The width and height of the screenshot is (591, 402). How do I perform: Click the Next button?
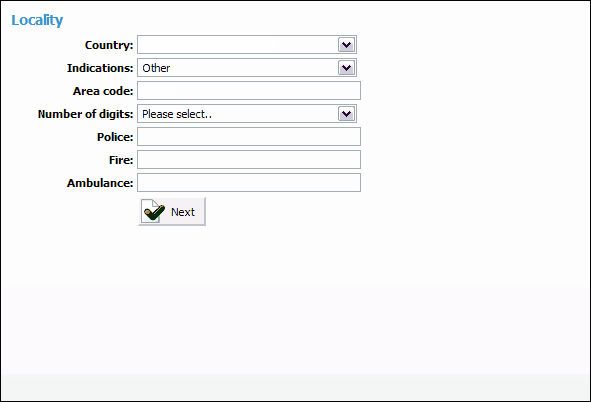[x=172, y=211]
